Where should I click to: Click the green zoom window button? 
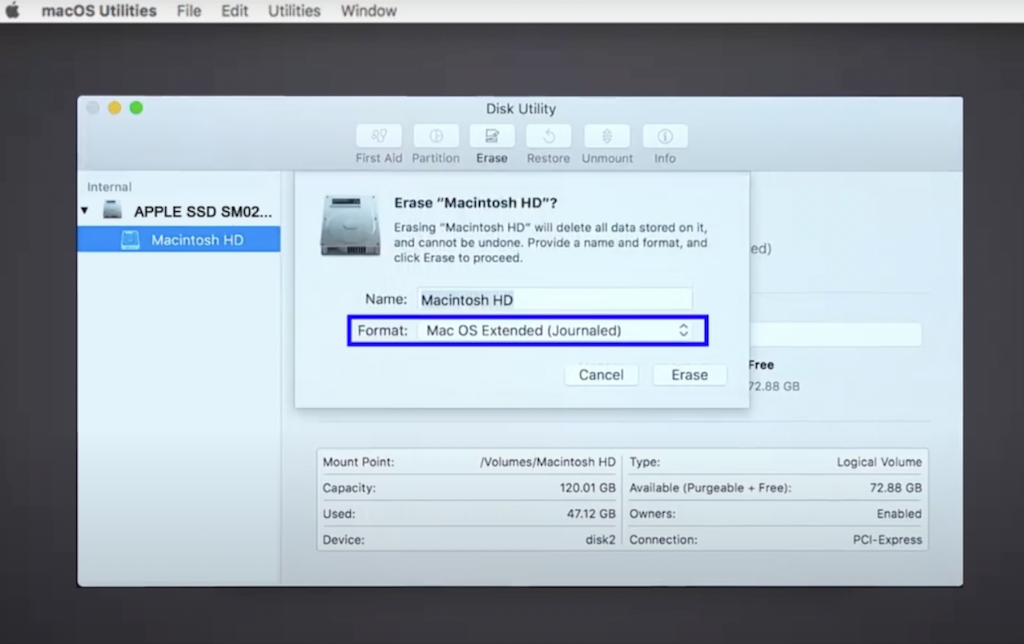(x=136, y=108)
